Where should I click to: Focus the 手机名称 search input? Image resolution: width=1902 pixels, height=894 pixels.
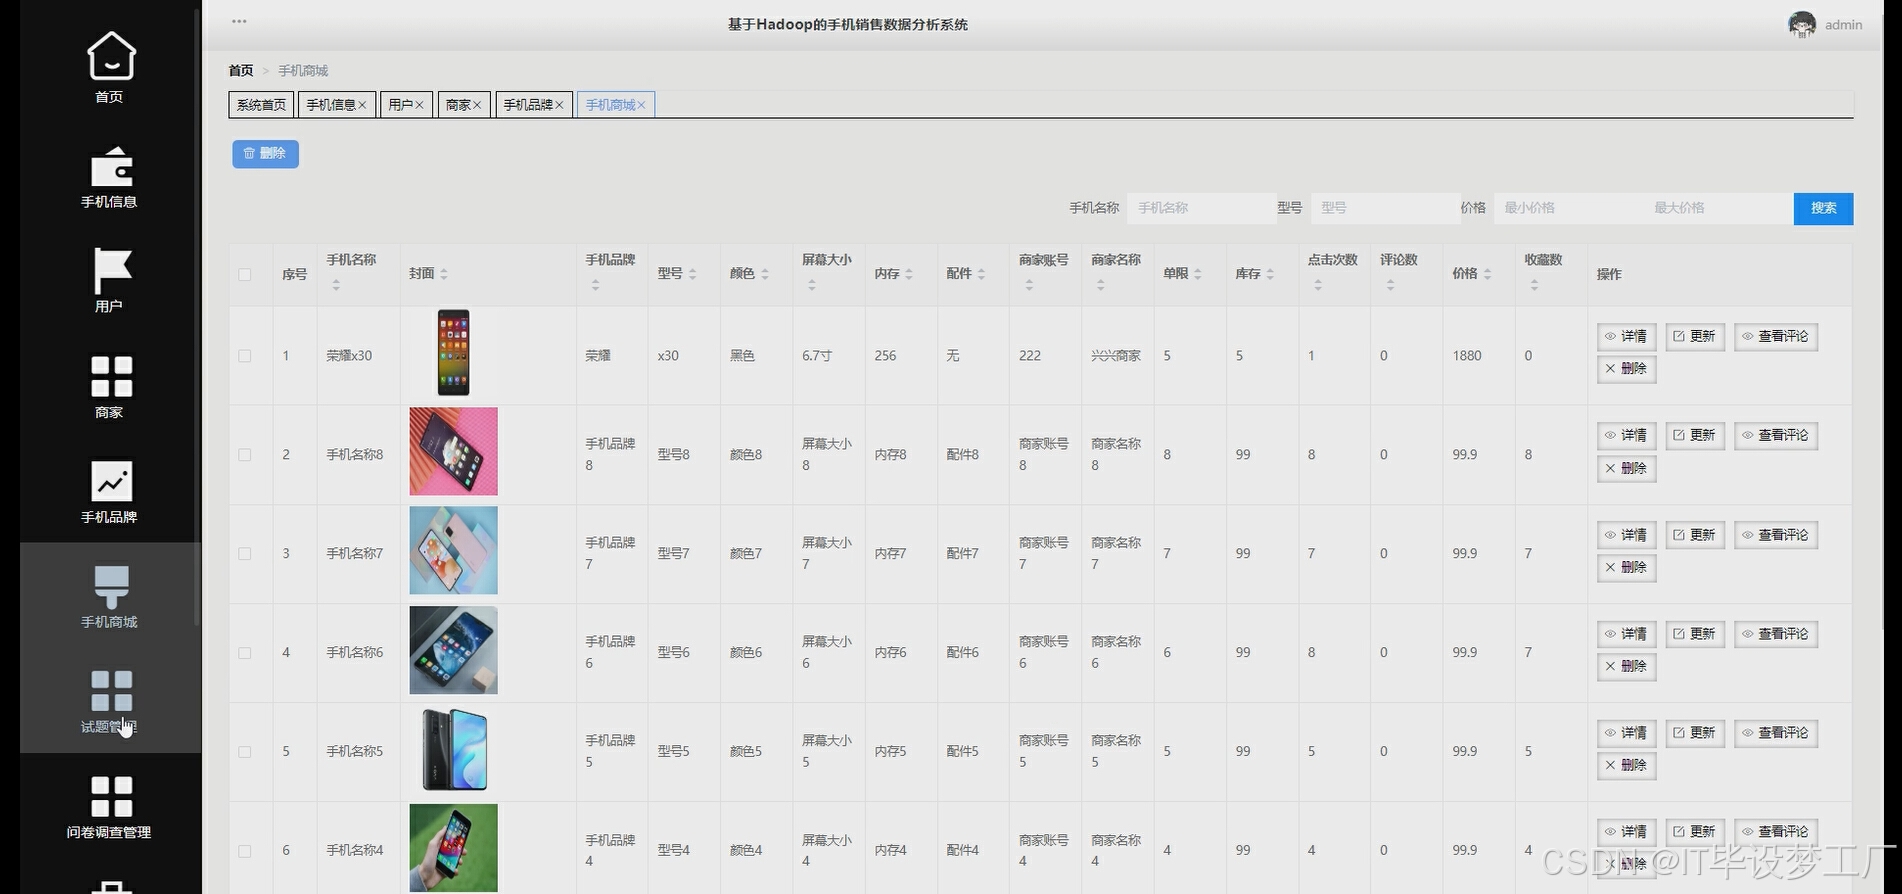pyautogui.click(x=1201, y=208)
